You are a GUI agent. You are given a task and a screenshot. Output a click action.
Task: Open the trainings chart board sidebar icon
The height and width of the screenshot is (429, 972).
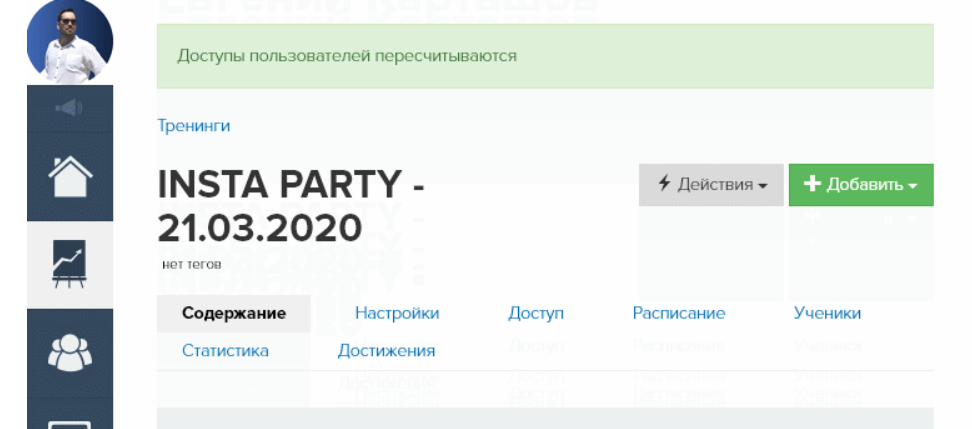tap(69, 264)
